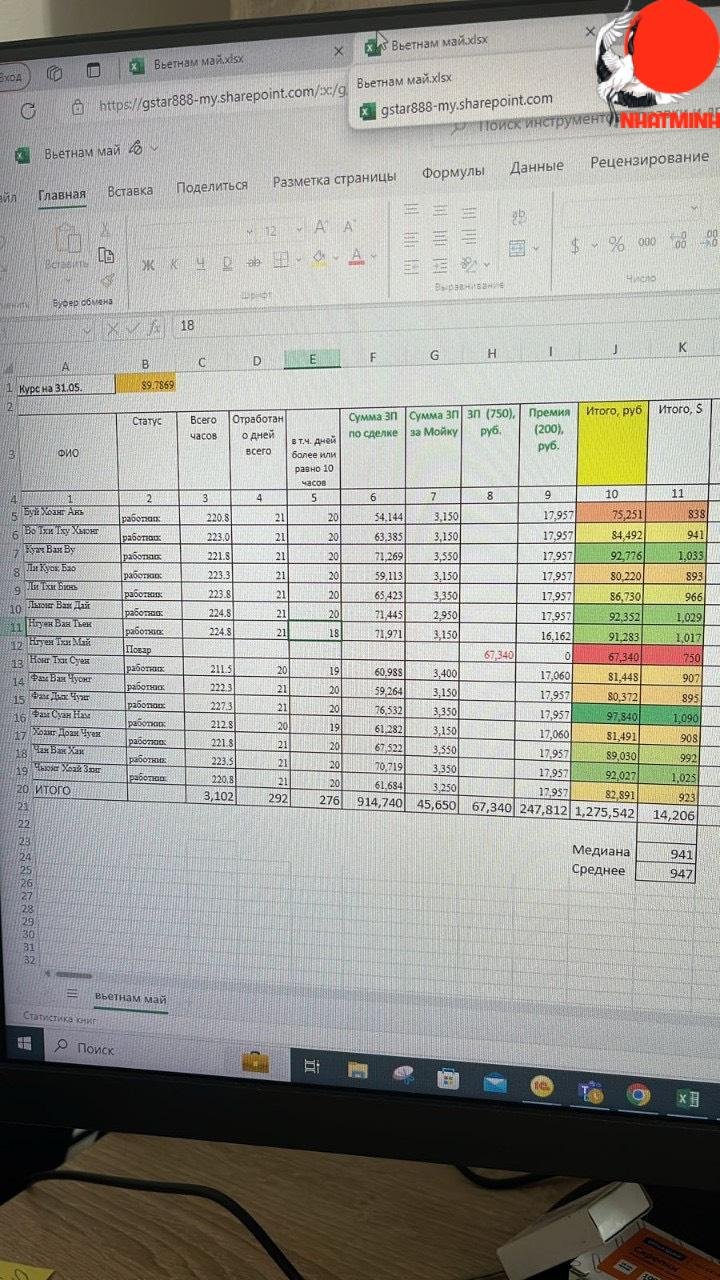720x1280 pixels.
Task: Click the Медиана value 941
Action: pyautogui.click(x=667, y=855)
